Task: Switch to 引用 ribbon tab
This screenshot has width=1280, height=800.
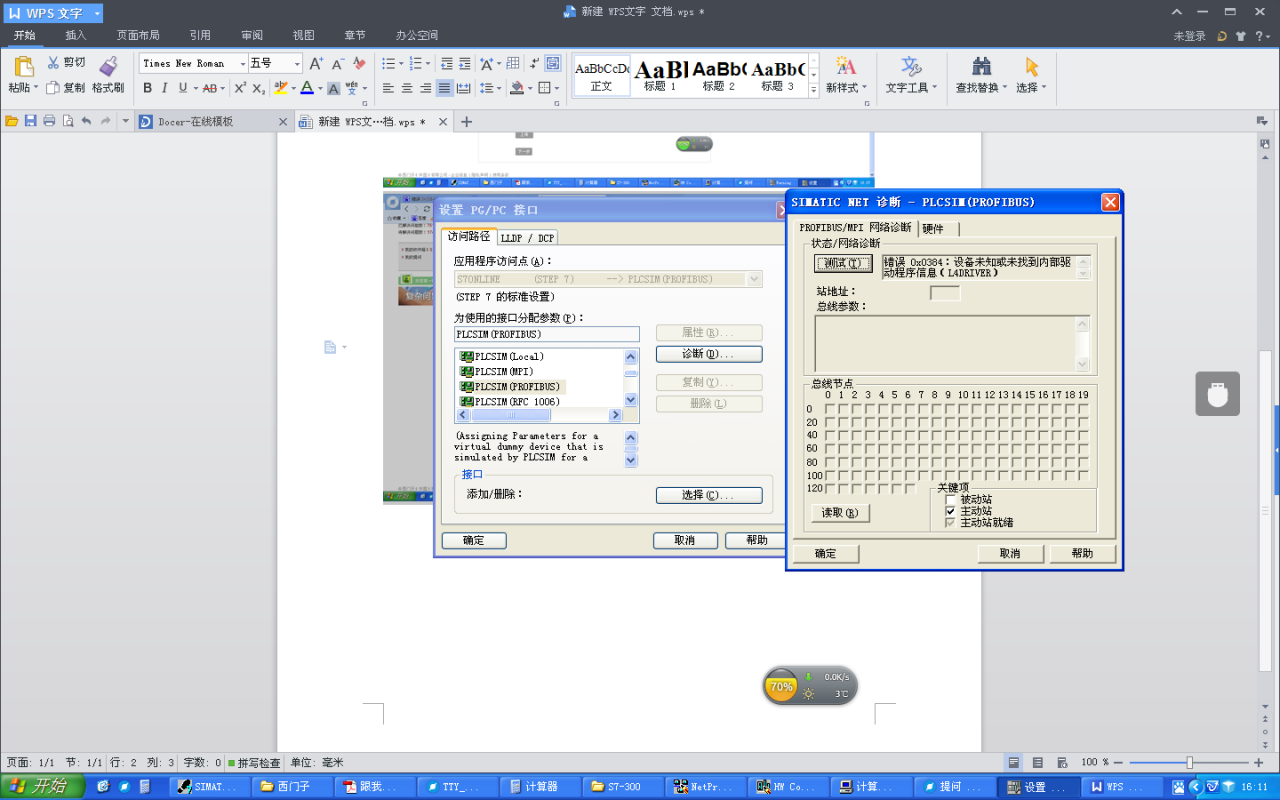Action: [200, 35]
